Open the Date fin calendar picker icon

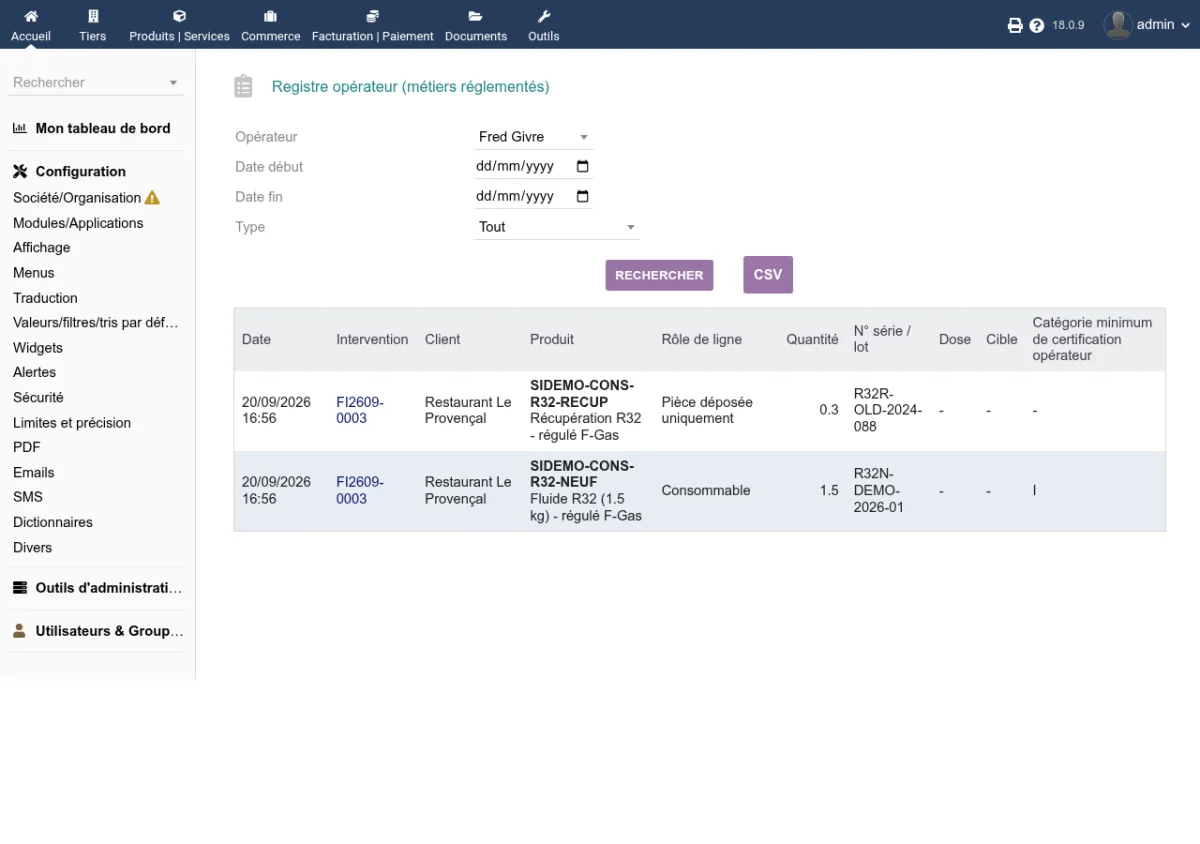click(583, 197)
